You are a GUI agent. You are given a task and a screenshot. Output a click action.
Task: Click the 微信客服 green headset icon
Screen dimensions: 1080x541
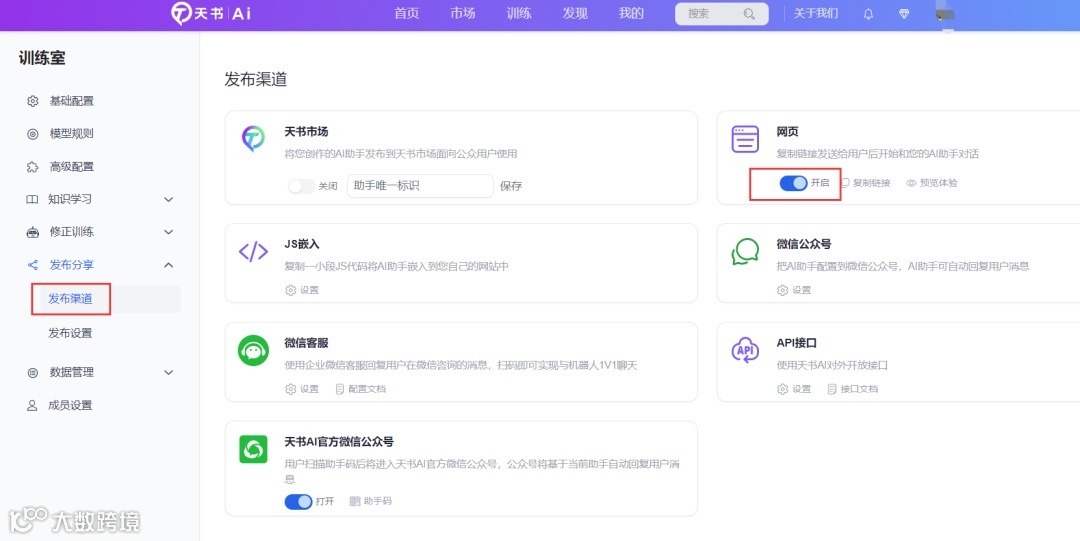[x=253, y=350]
